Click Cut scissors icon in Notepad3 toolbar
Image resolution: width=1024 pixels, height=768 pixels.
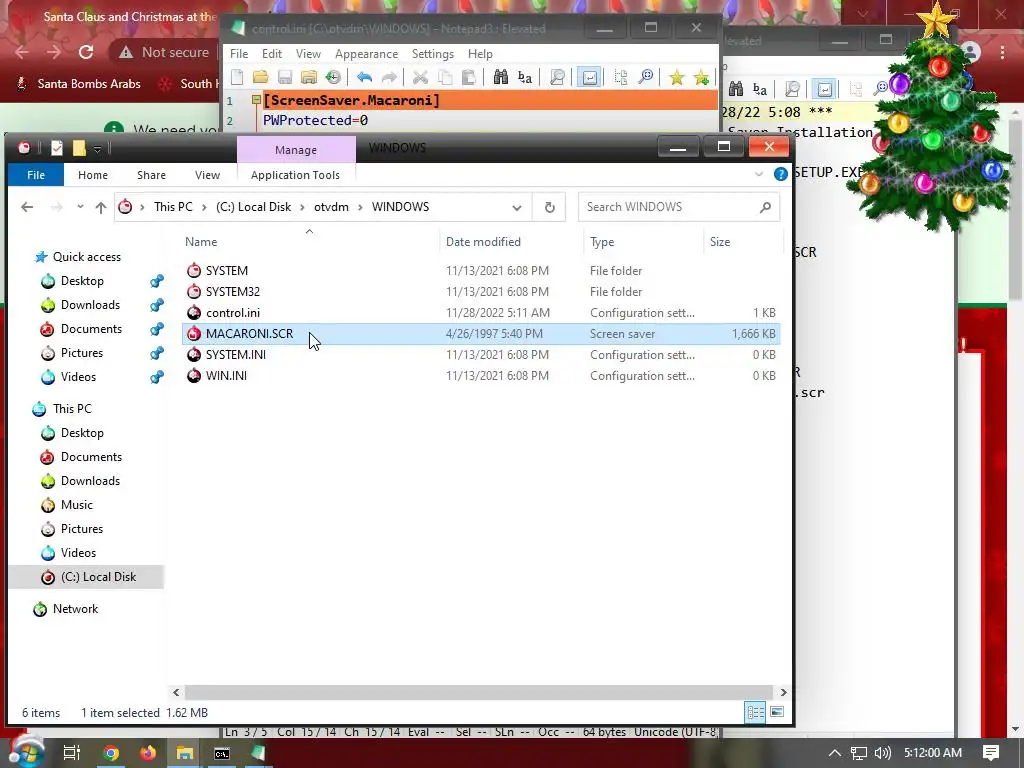(x=421, y=77)
